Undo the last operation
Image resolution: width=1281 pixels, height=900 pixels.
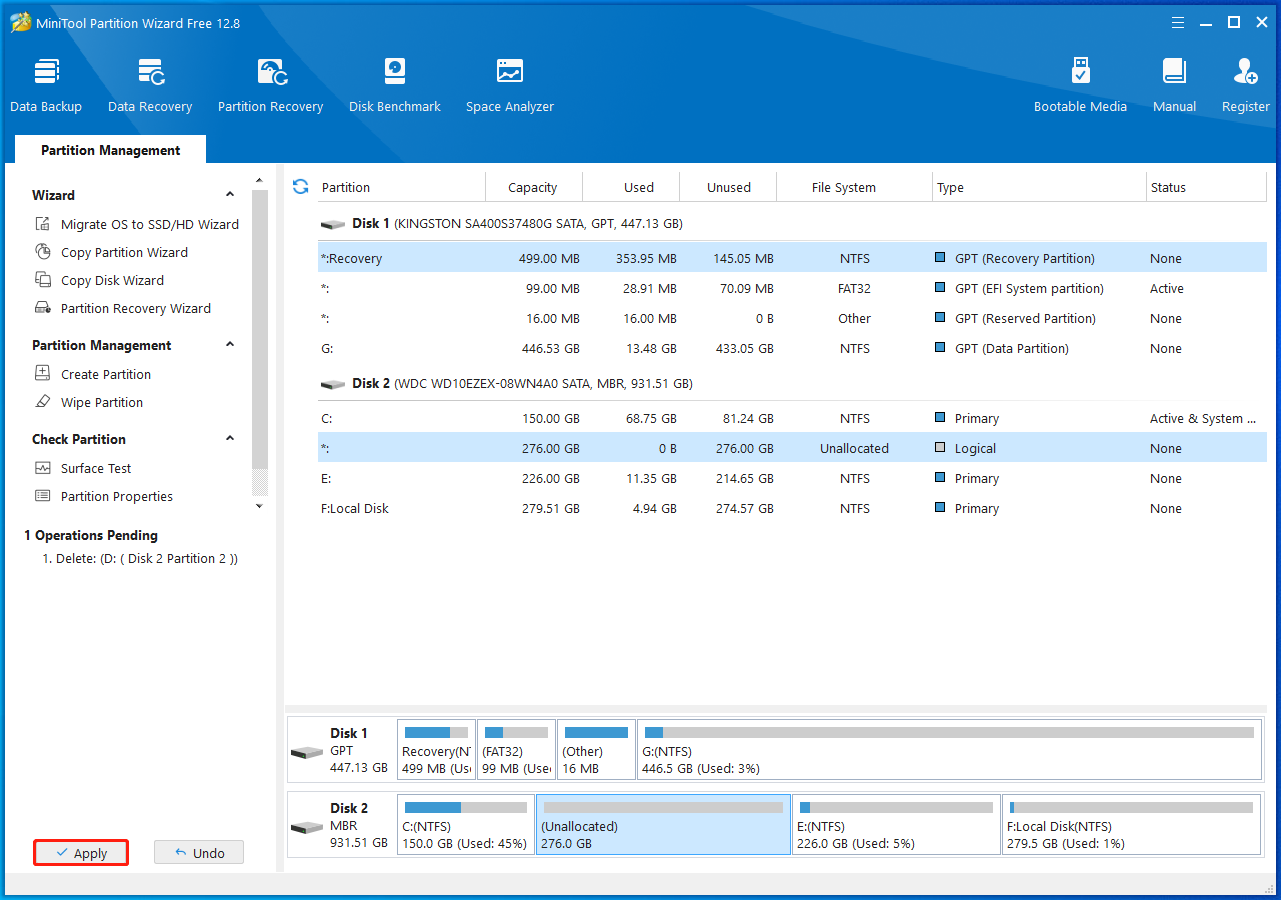pos(199,853)
